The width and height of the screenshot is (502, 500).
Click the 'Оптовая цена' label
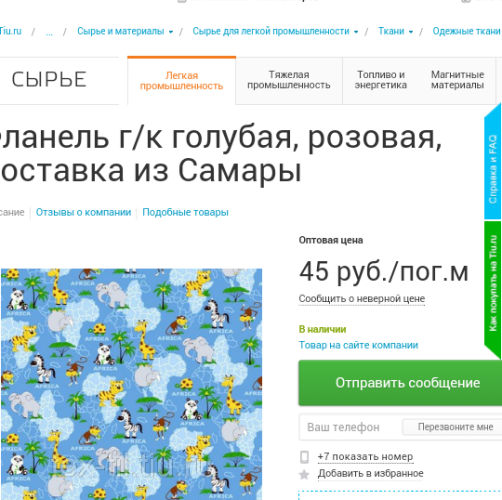pos(331,240)
